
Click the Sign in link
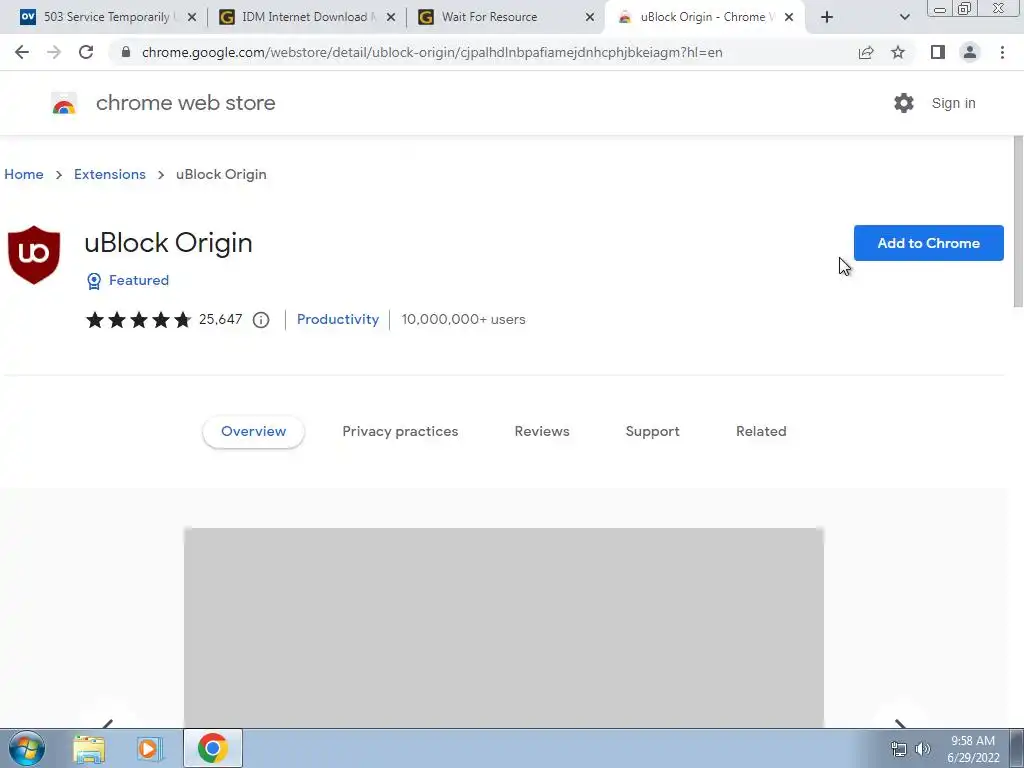tap(953, 103)
